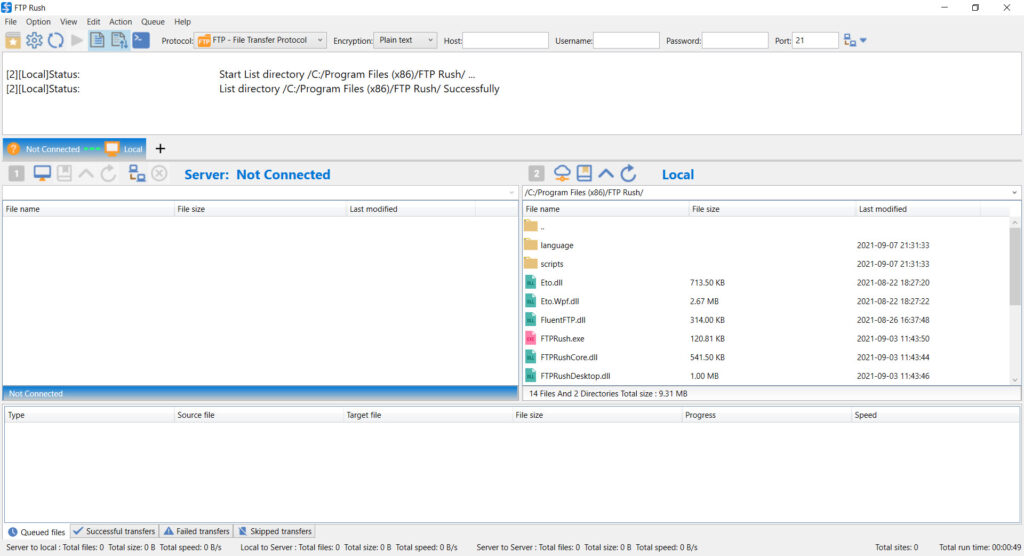Expand the left pane path dropdown
The height and width of the screenshot is (556, 1024).
(x=511, y=193)
